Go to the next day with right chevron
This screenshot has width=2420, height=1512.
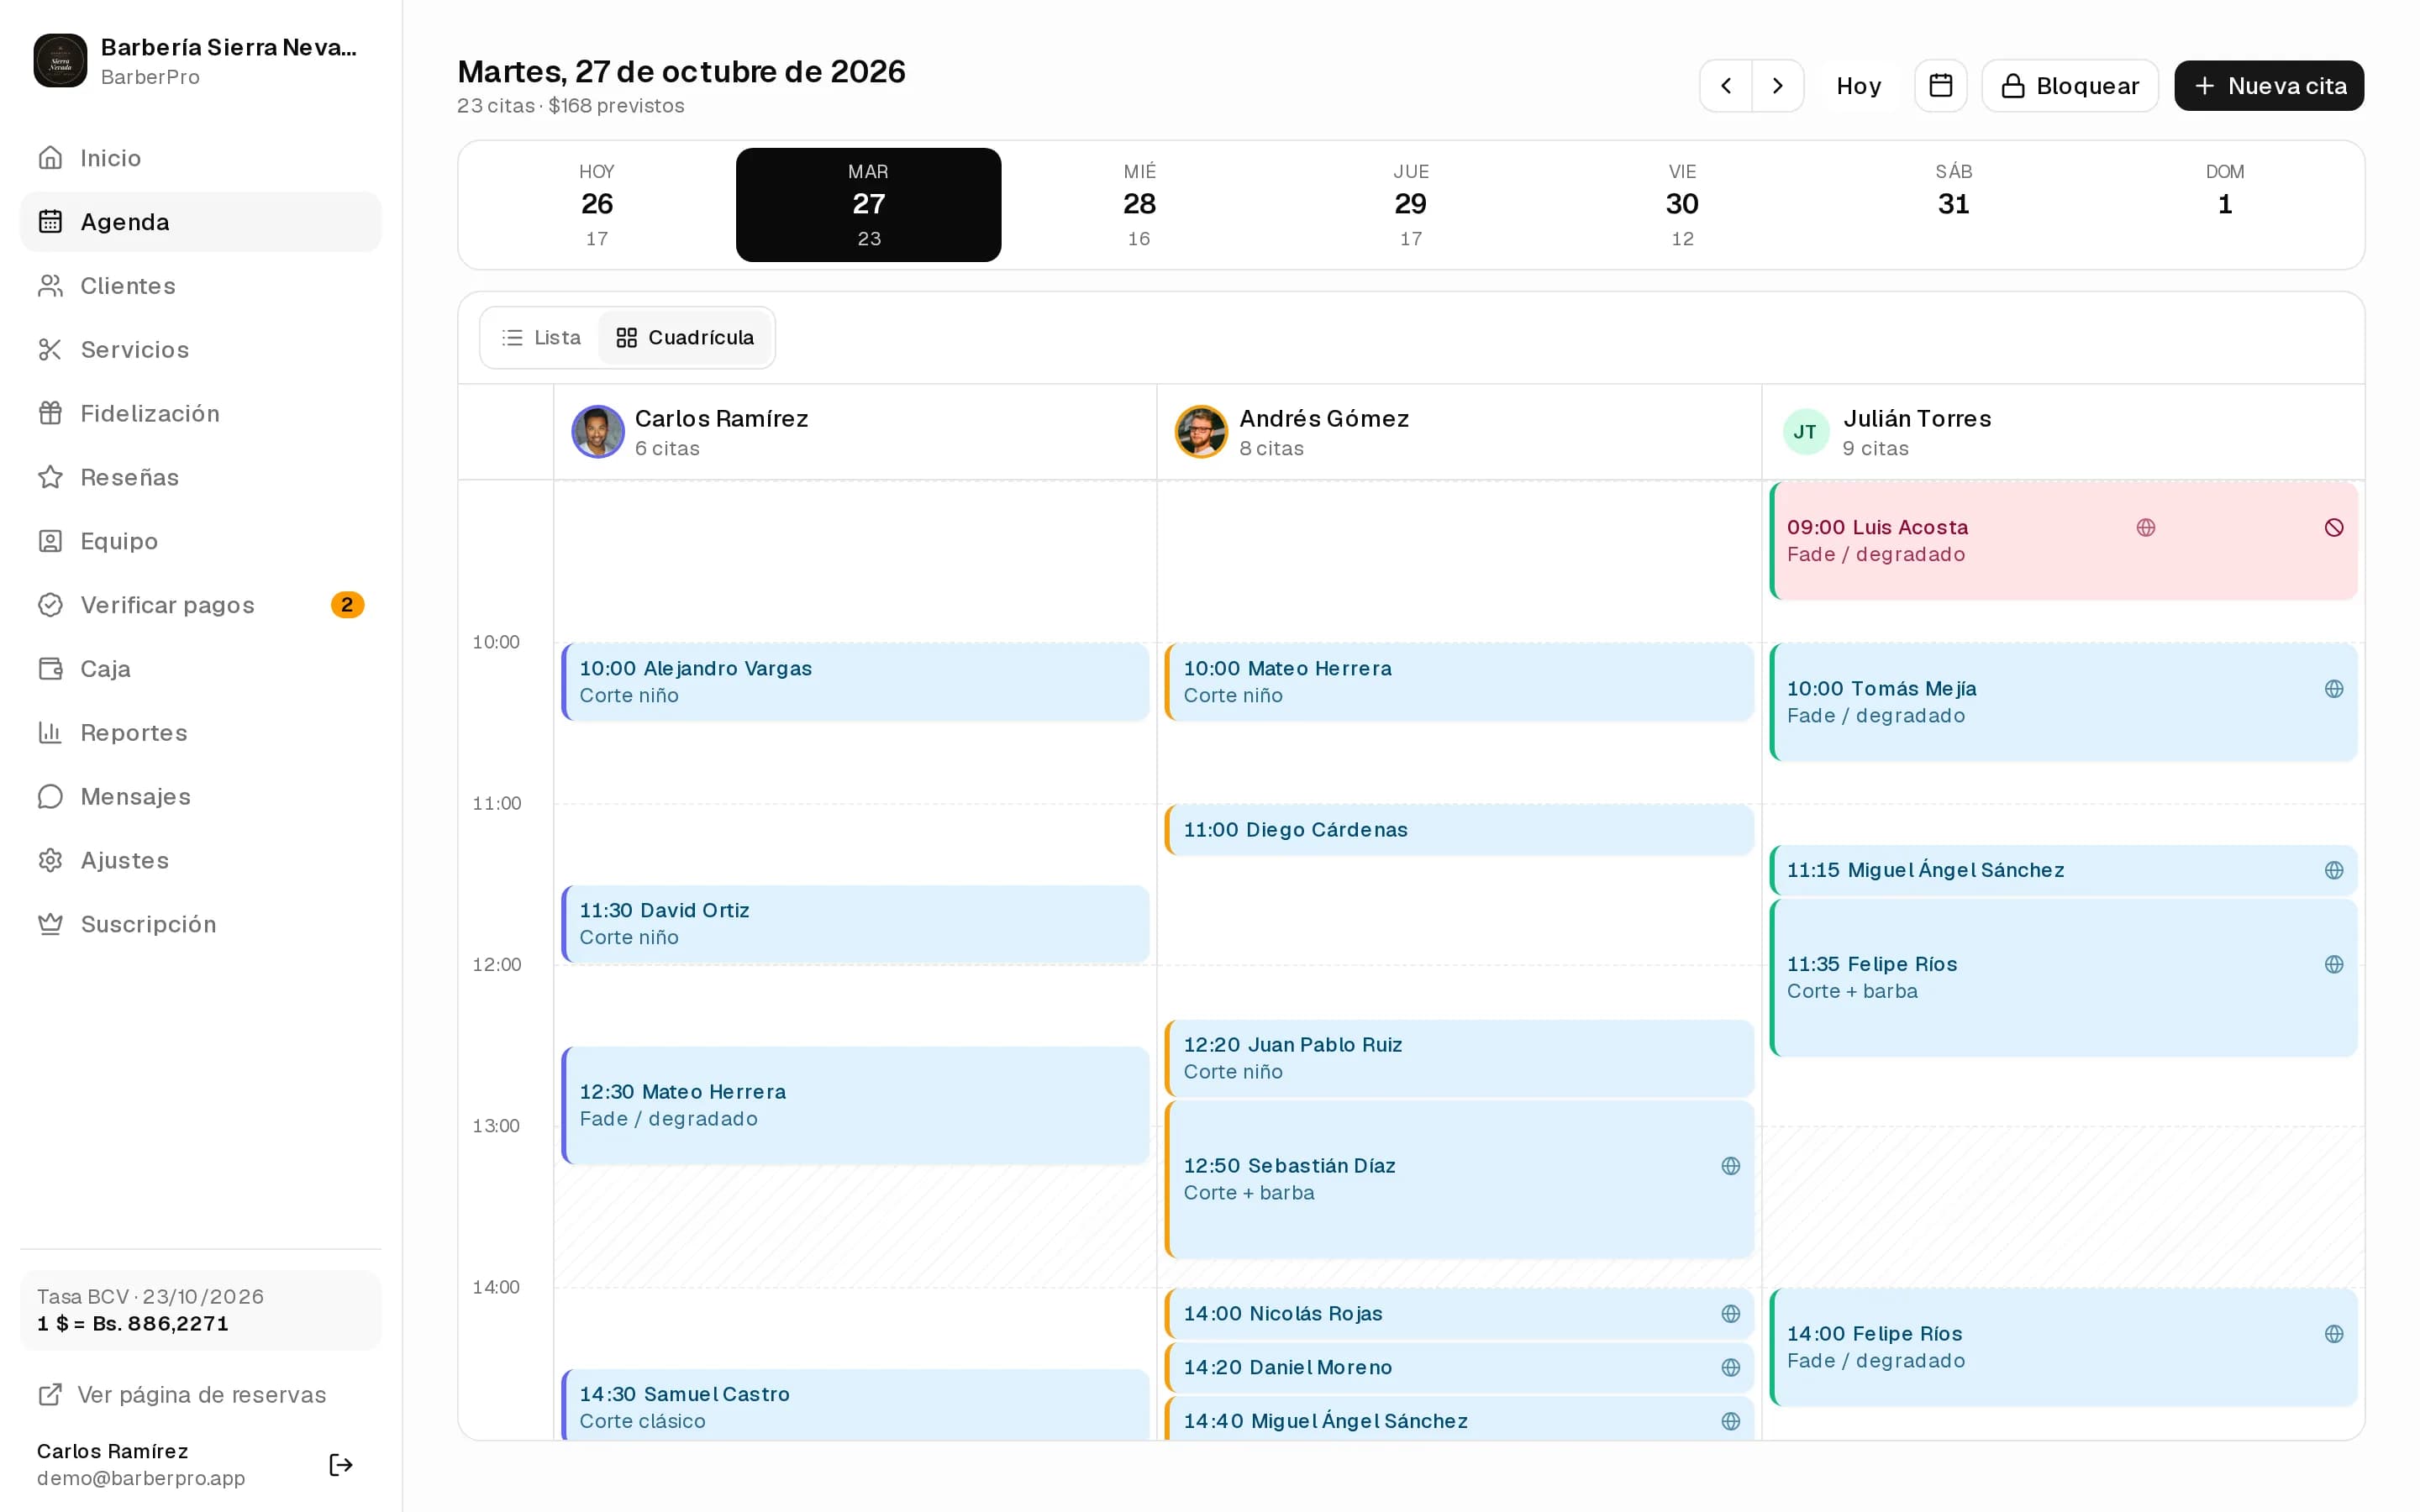click(1778, 86)
